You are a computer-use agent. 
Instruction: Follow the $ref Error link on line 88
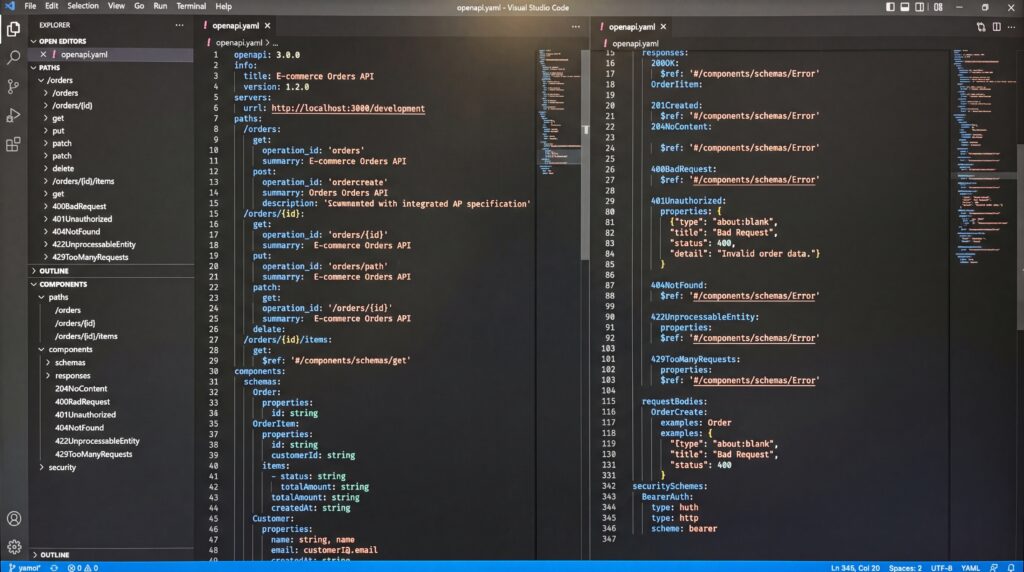[754, 296]
